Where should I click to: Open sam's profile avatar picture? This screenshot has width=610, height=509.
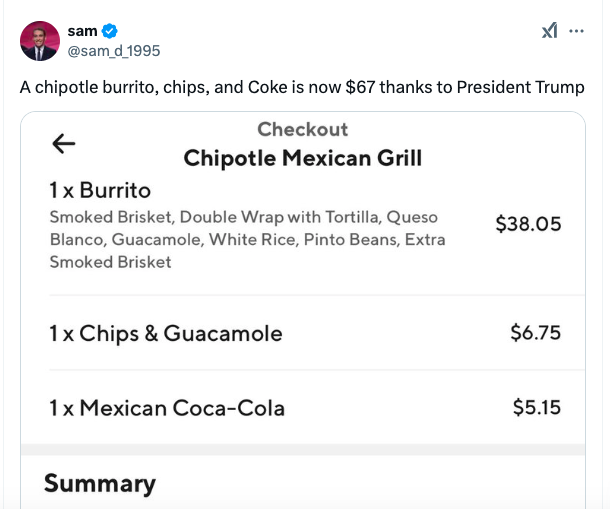tap(40, 41)
